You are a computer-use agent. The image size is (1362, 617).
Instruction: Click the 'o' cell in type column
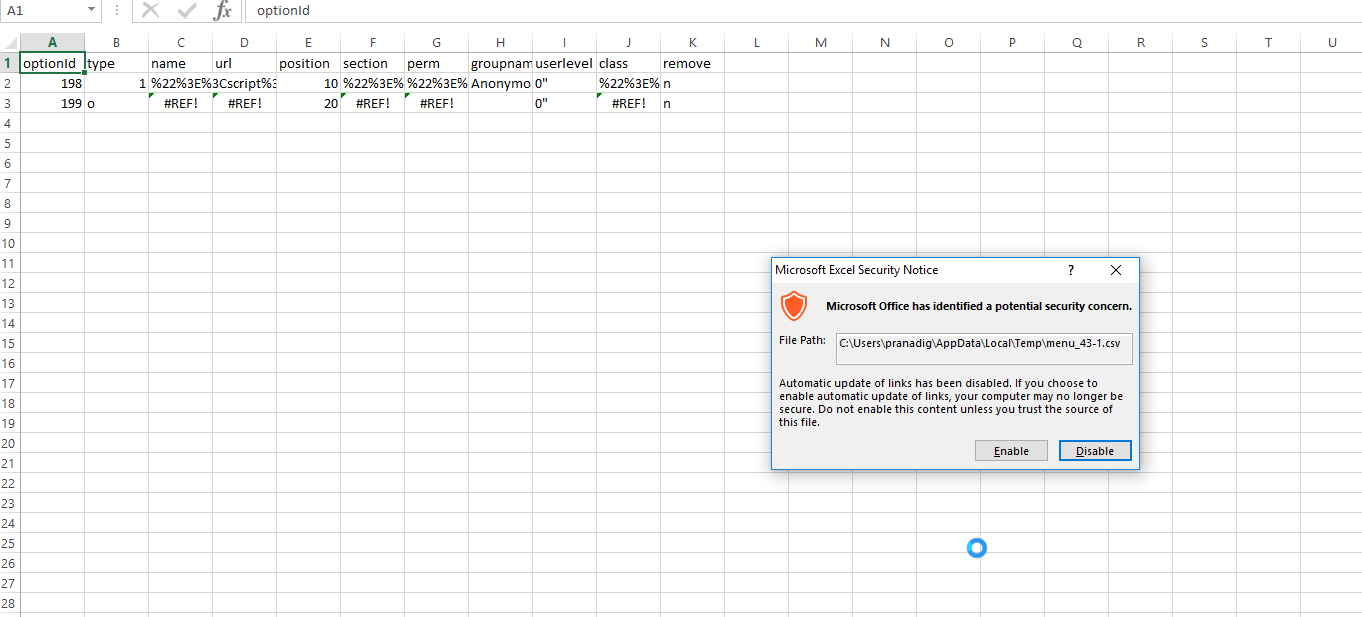pyautogui.click(x=116, y=103)
